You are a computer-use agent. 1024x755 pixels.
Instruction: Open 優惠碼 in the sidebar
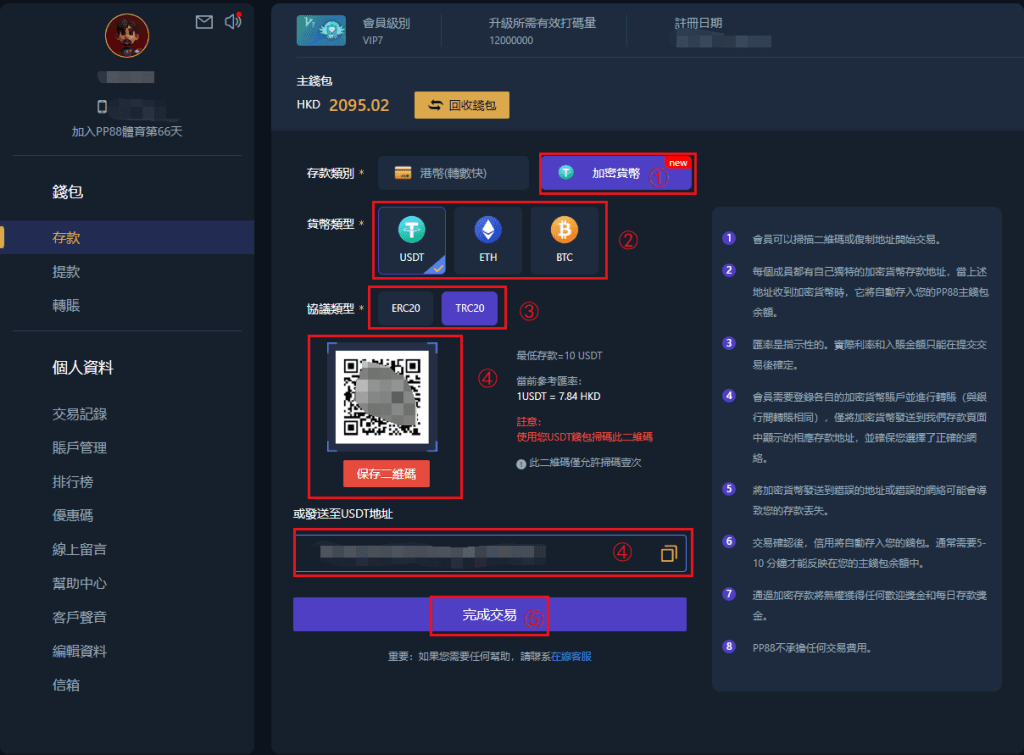[x=72, y=515]
